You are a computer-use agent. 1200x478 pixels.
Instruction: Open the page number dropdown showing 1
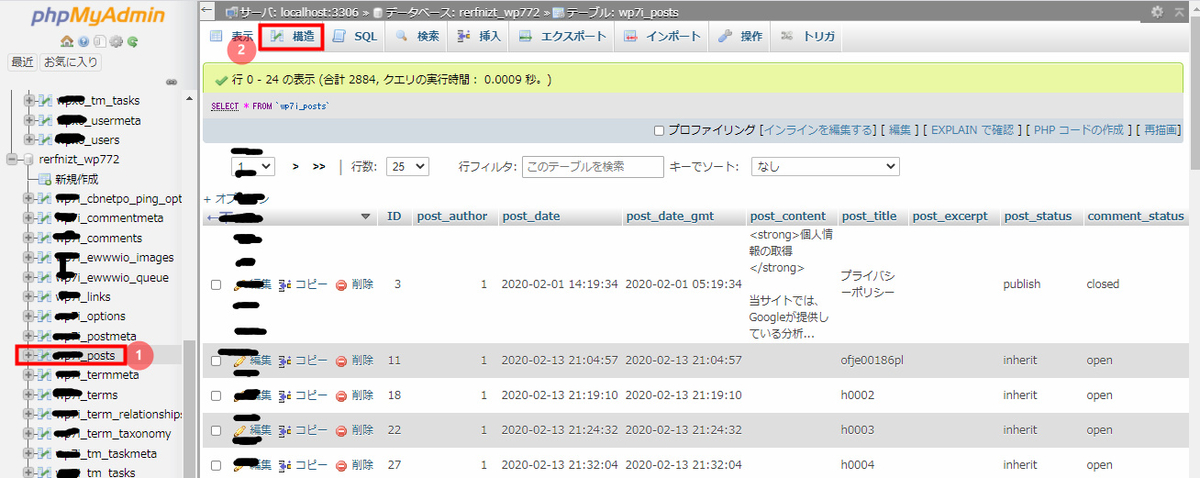253,167
